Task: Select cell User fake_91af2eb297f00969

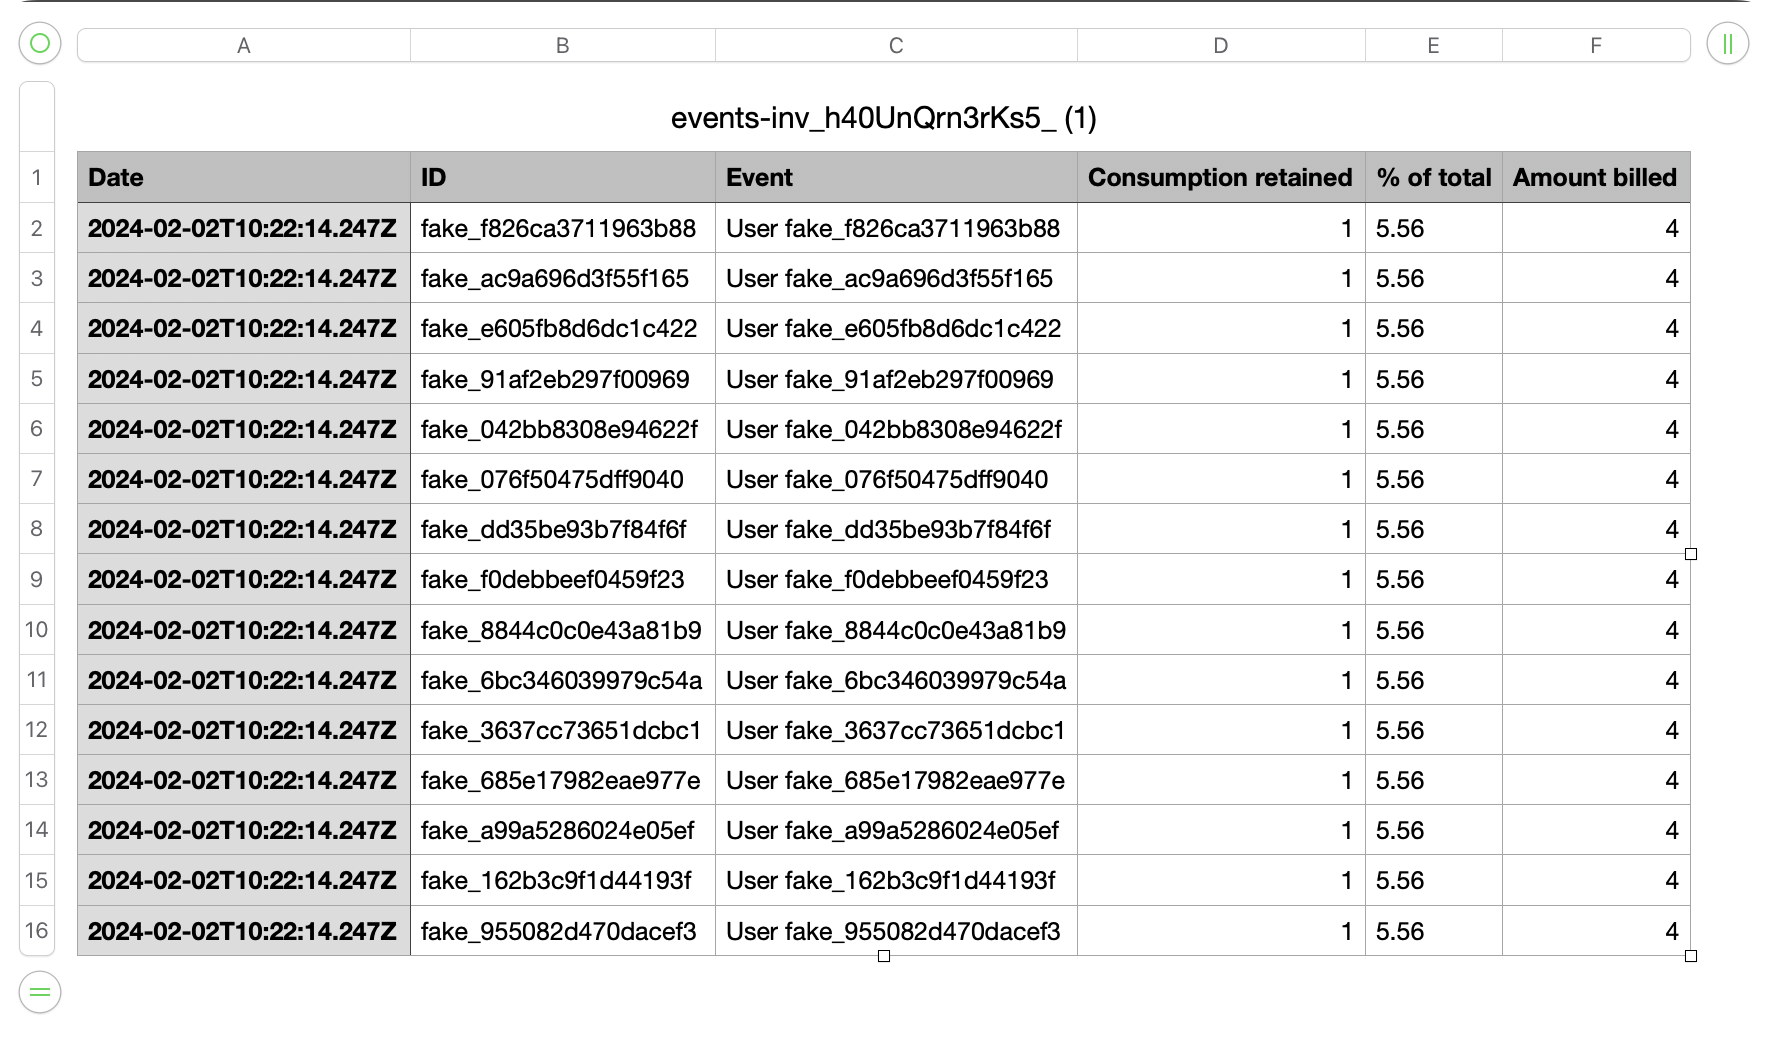Action: (x=896, y=379)
